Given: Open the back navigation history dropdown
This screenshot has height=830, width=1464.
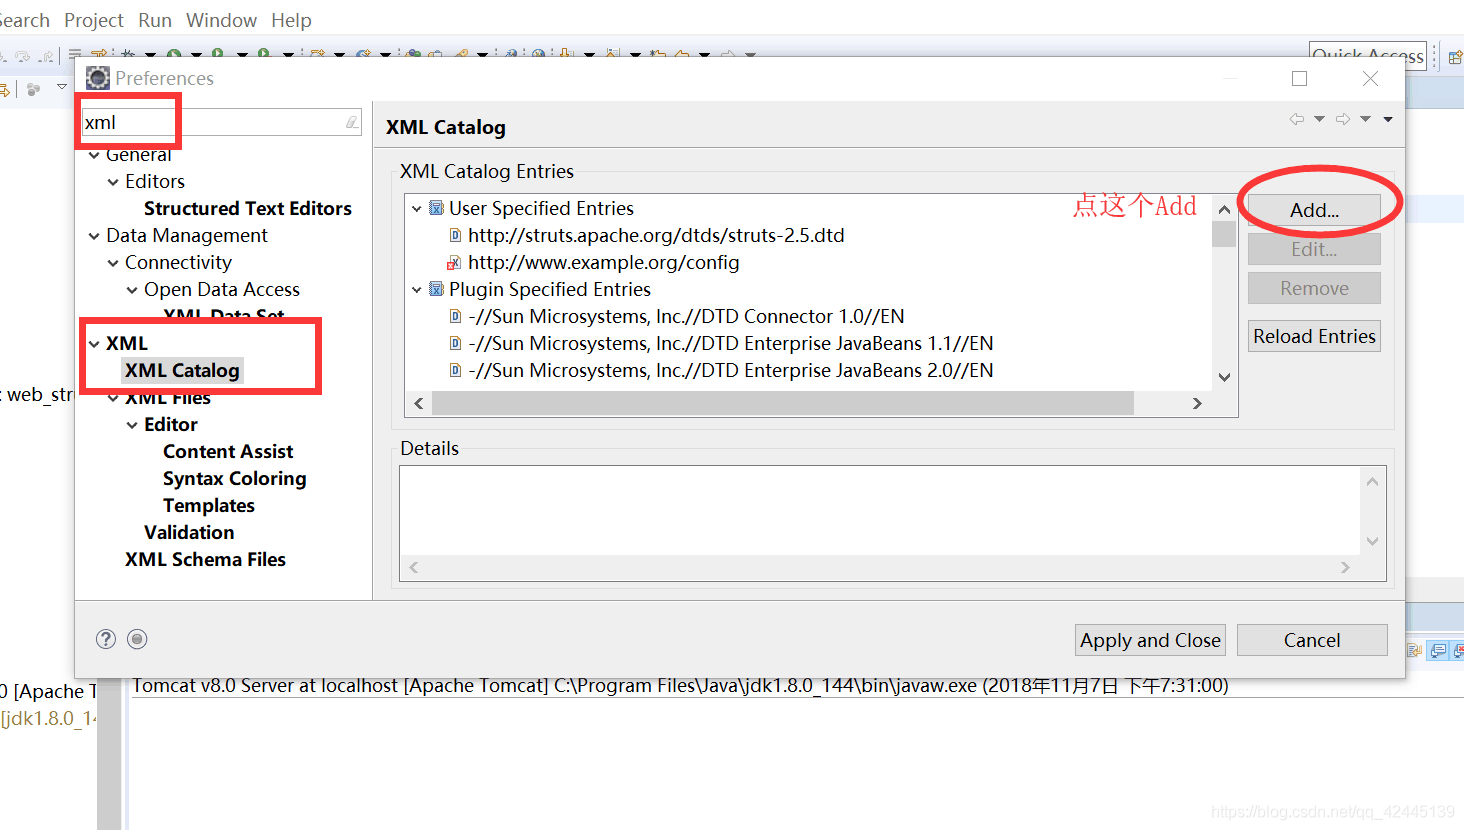Looking at the screenshot, I should click(x=1319, y=119).
